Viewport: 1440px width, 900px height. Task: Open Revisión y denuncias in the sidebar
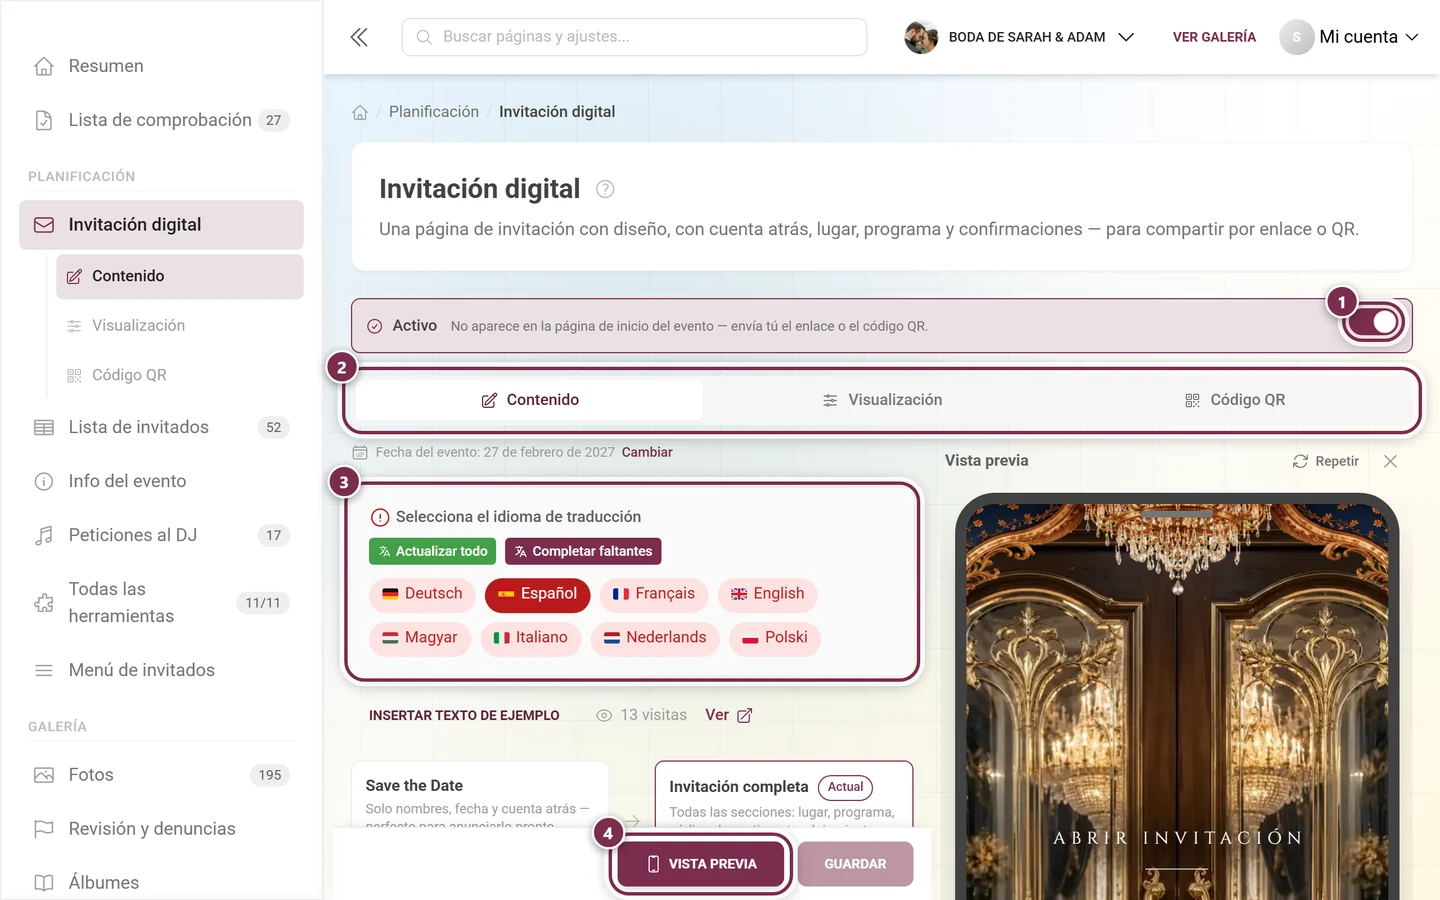pyautogui.click(x=161, y=829)
